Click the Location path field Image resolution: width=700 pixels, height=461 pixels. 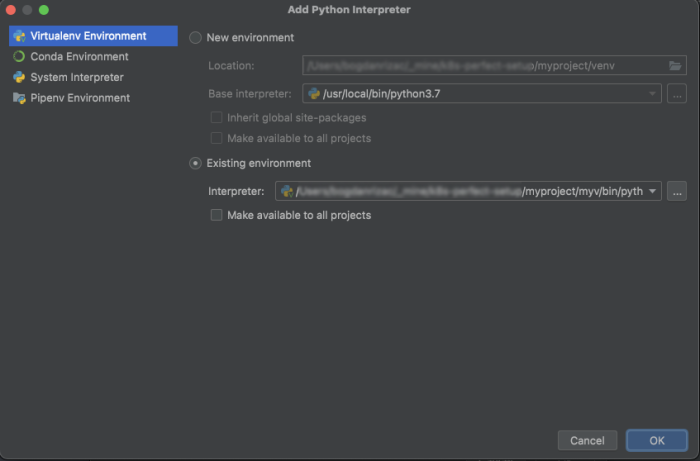tap(494, 66)
